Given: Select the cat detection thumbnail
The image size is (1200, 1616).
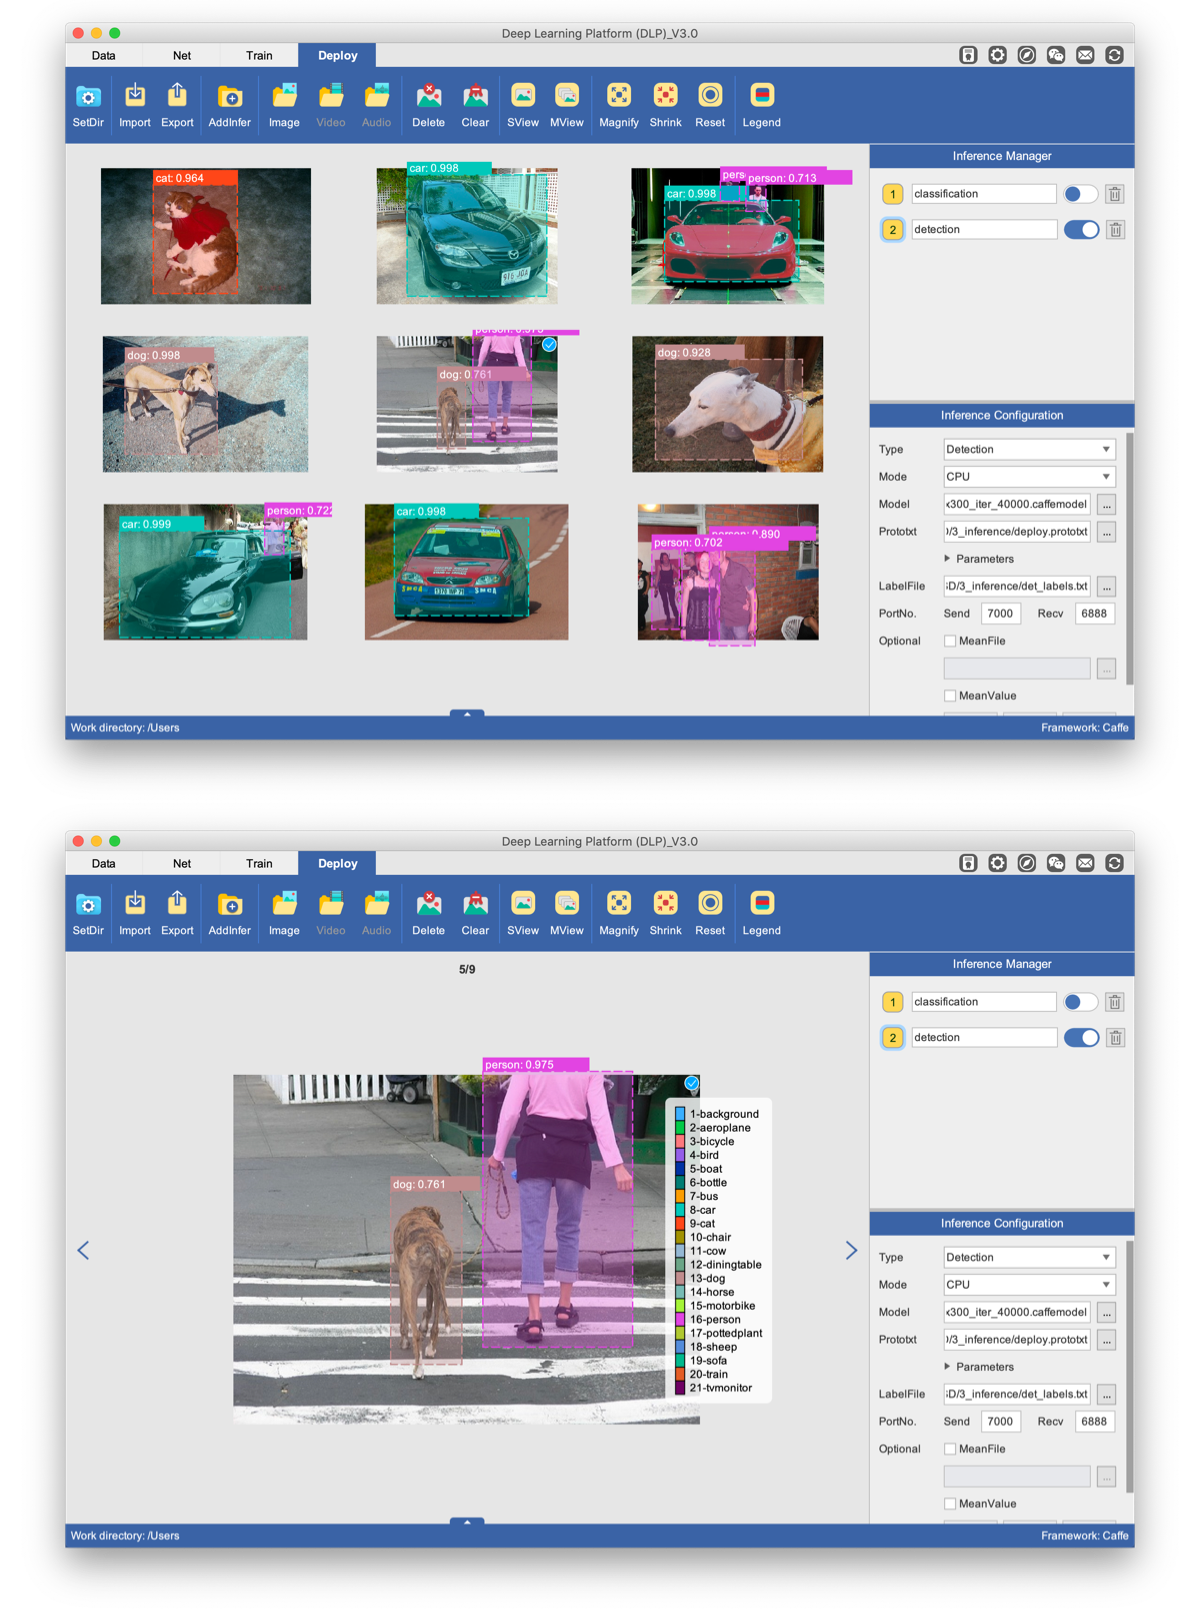Looking at the screenshot, I should point(206,236).
